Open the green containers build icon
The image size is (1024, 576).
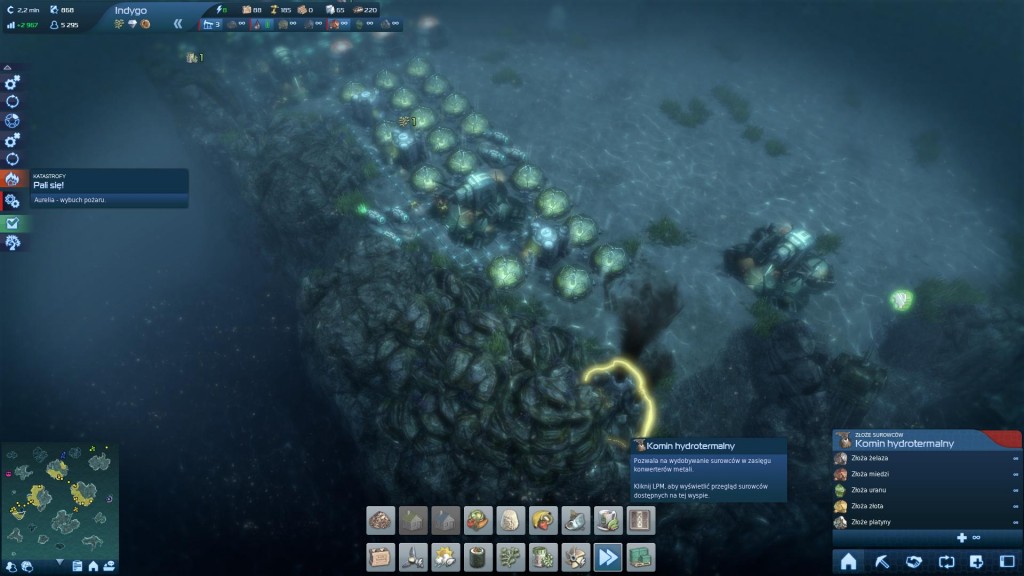pos(641,557)
